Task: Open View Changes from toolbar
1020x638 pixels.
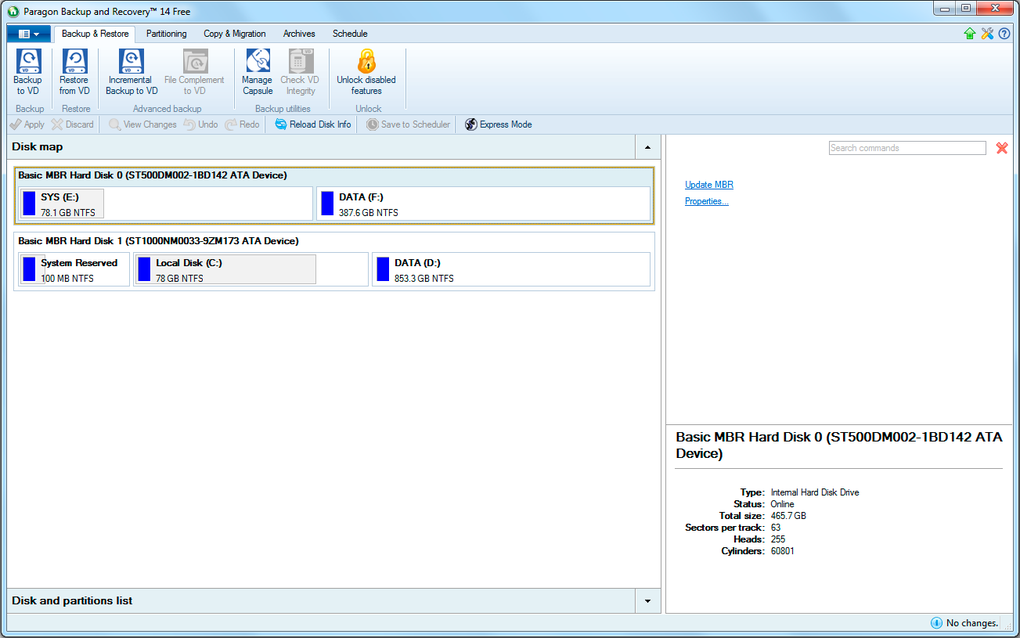Action: click(142, 124)
